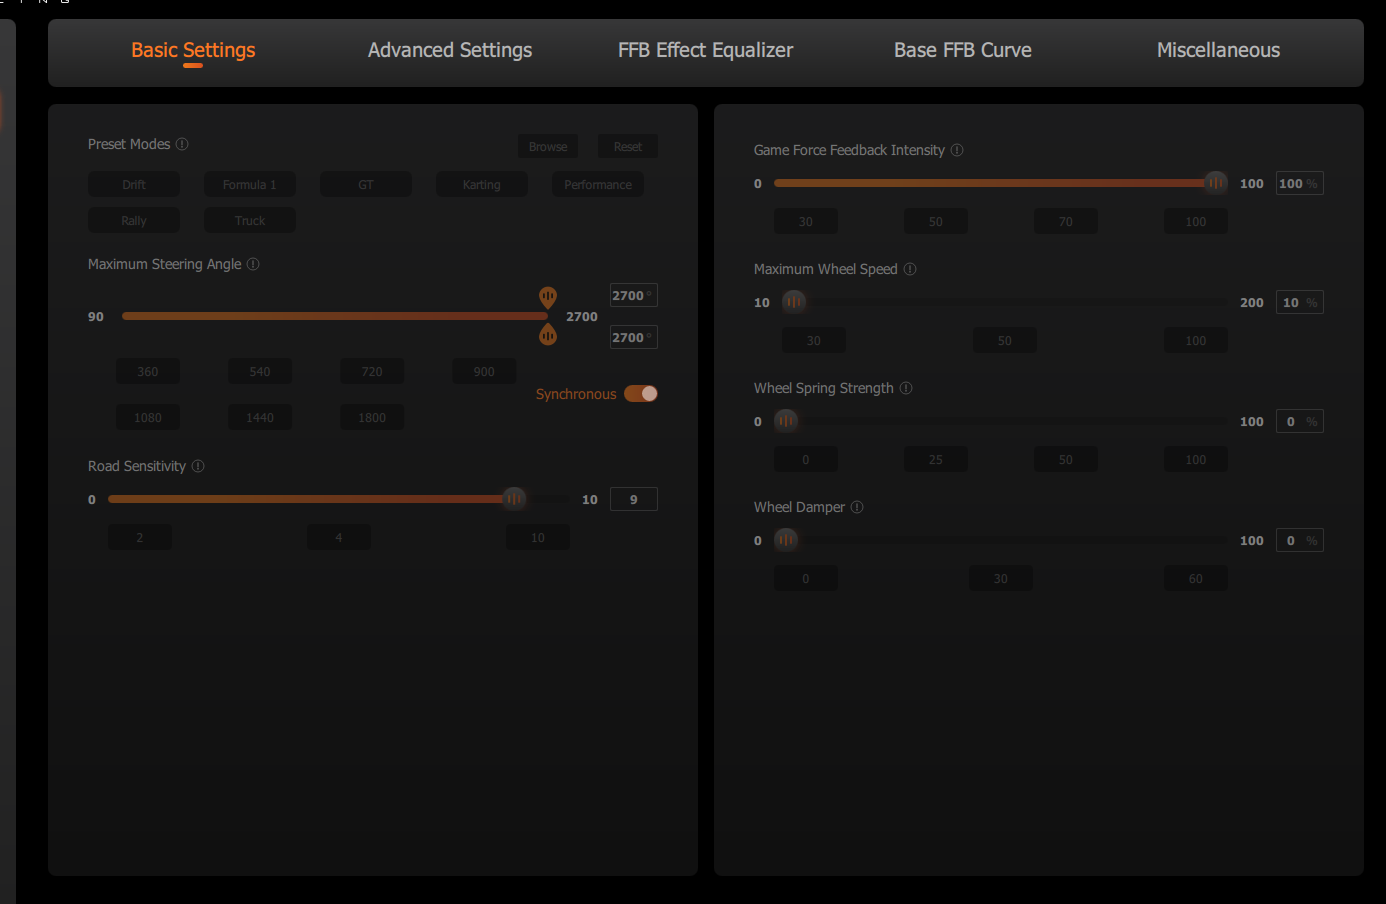The image size is (1386, 904).
Task: Set Game Force Feedback Intensity preset 100
Action: (x=1196, y=222)
